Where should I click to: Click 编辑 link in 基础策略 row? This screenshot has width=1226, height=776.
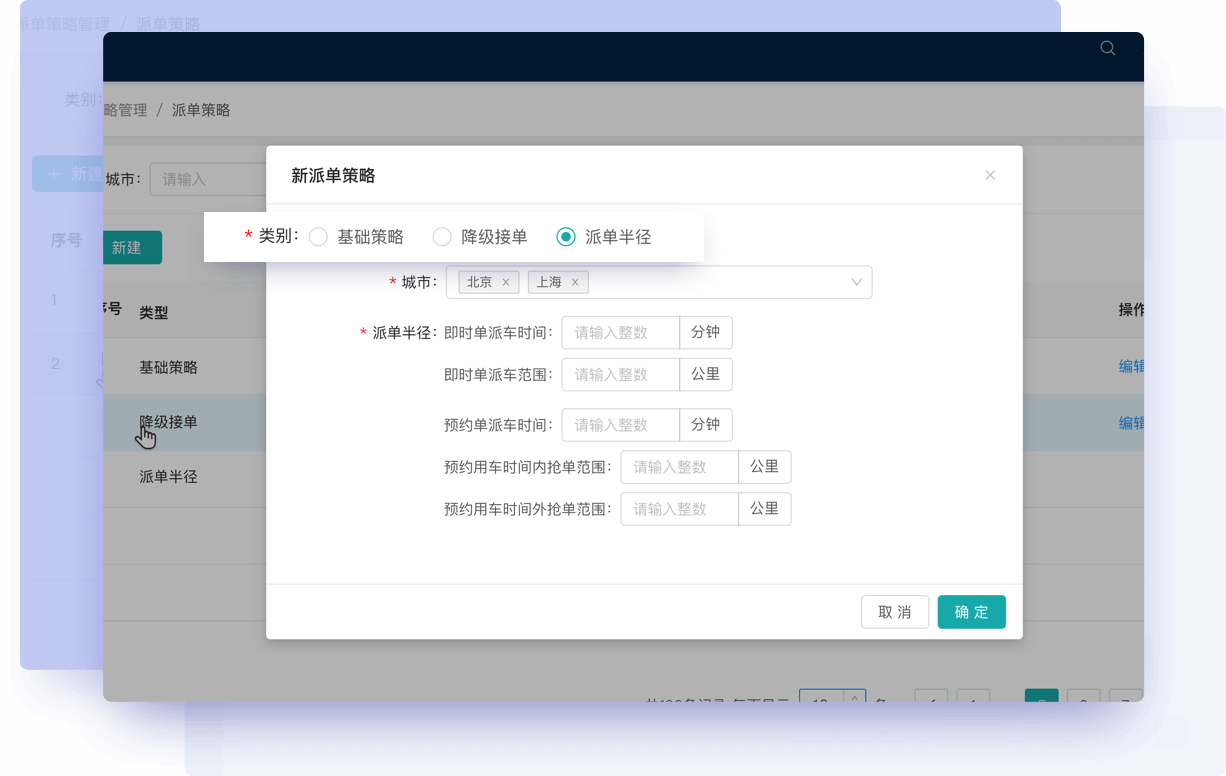[x=1131, y=367]
